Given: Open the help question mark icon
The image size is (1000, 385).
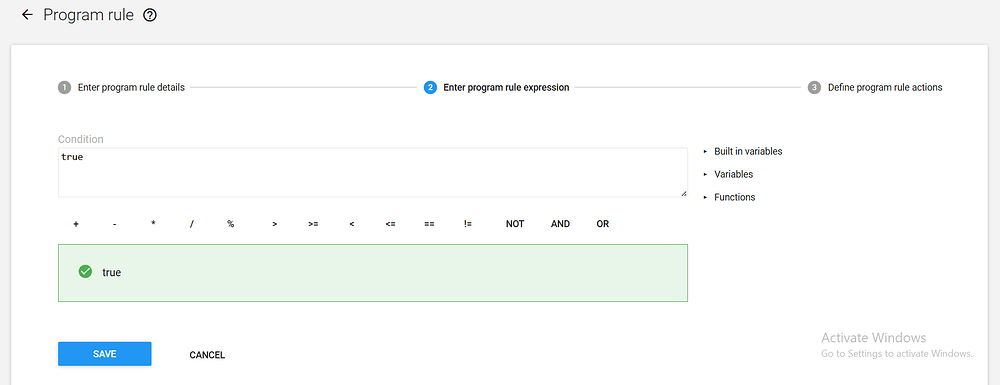Looking at the screenshot, I should click(x=150, y=15).
